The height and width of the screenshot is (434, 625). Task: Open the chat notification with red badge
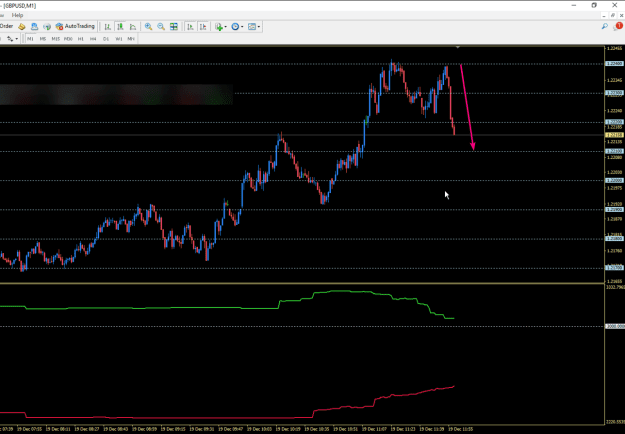[618, 26]
